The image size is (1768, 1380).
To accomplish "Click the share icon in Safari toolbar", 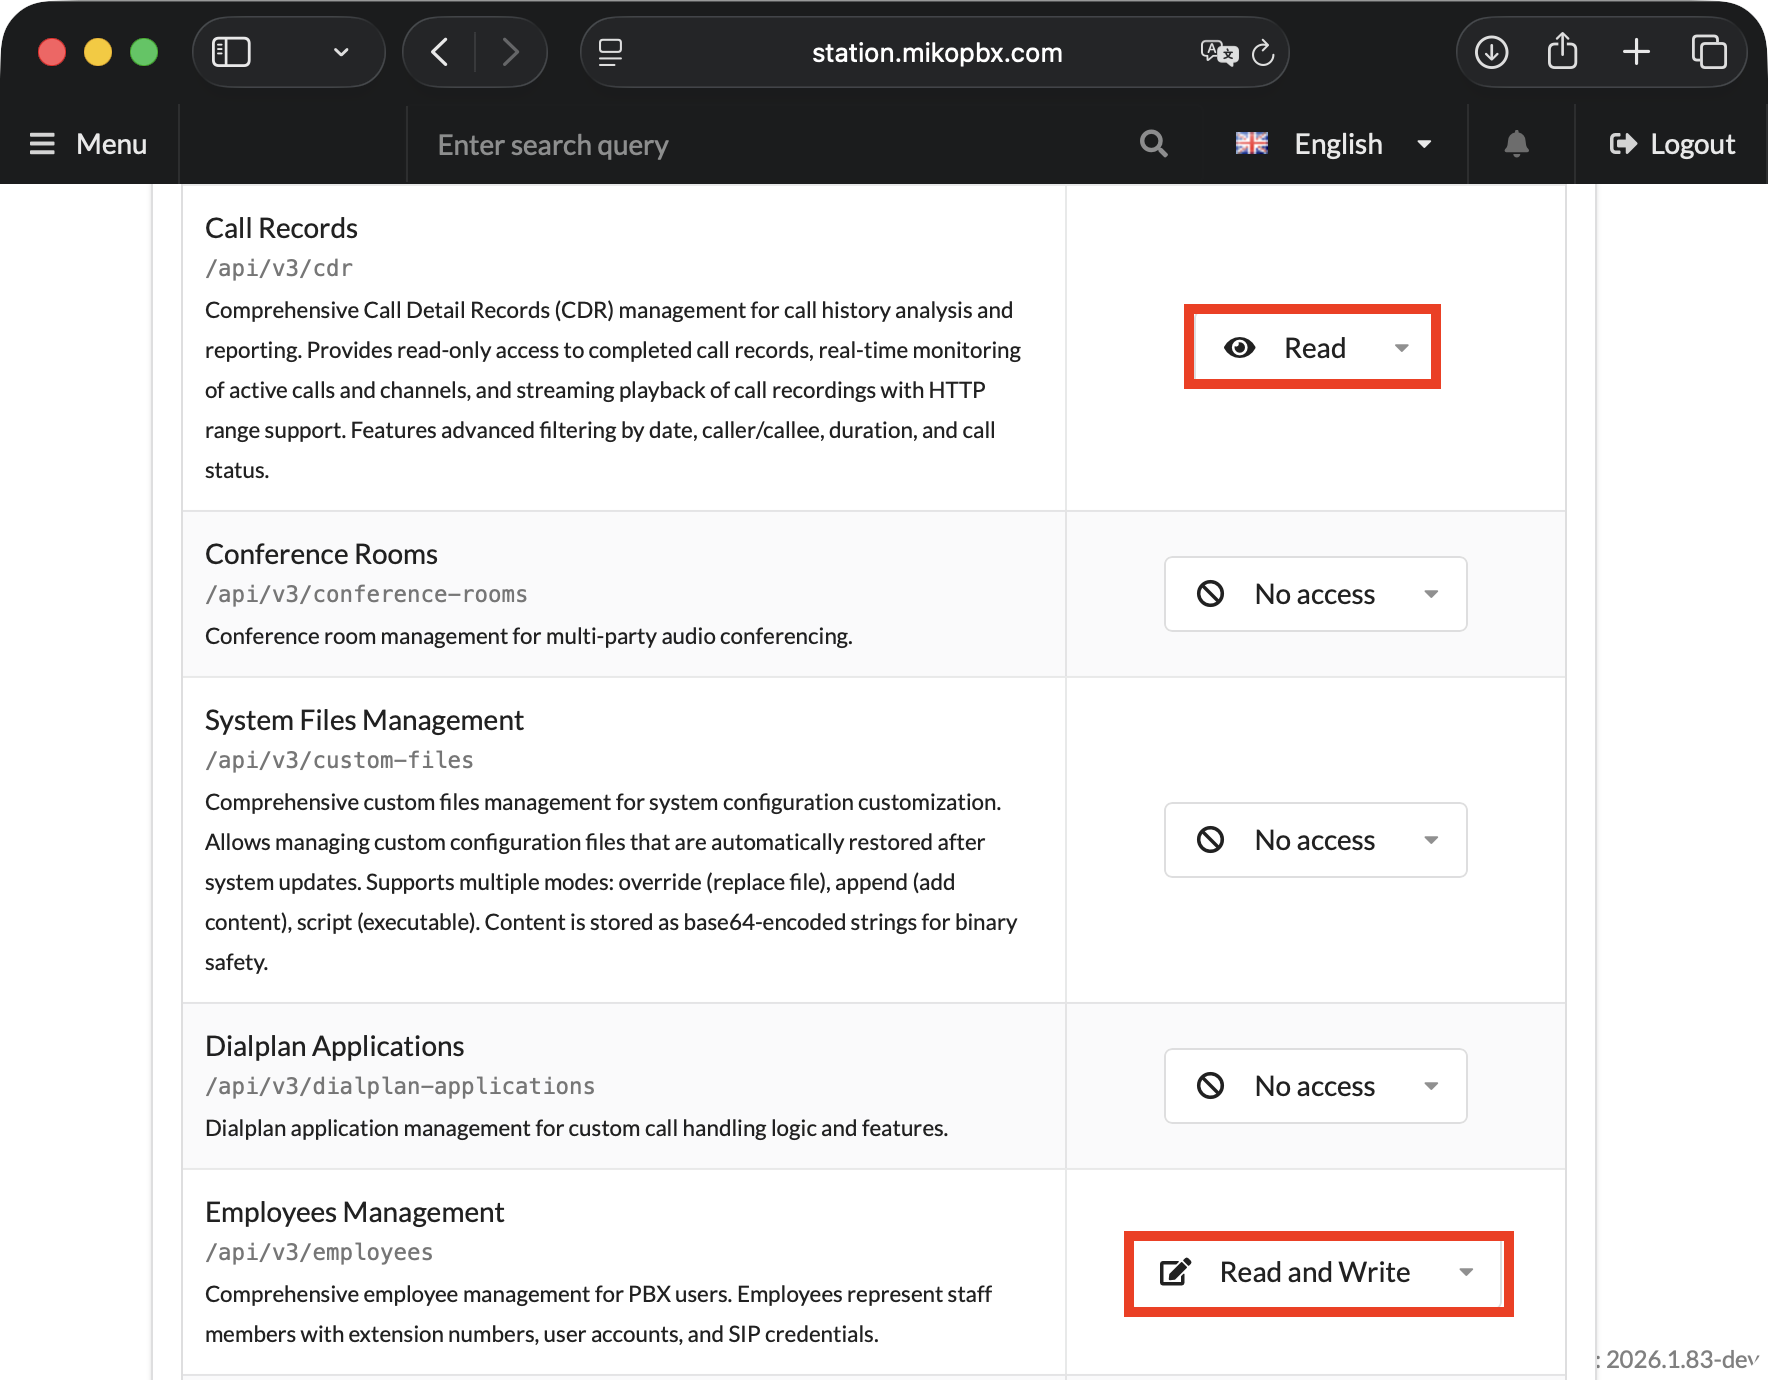I will click(1562, 52).
